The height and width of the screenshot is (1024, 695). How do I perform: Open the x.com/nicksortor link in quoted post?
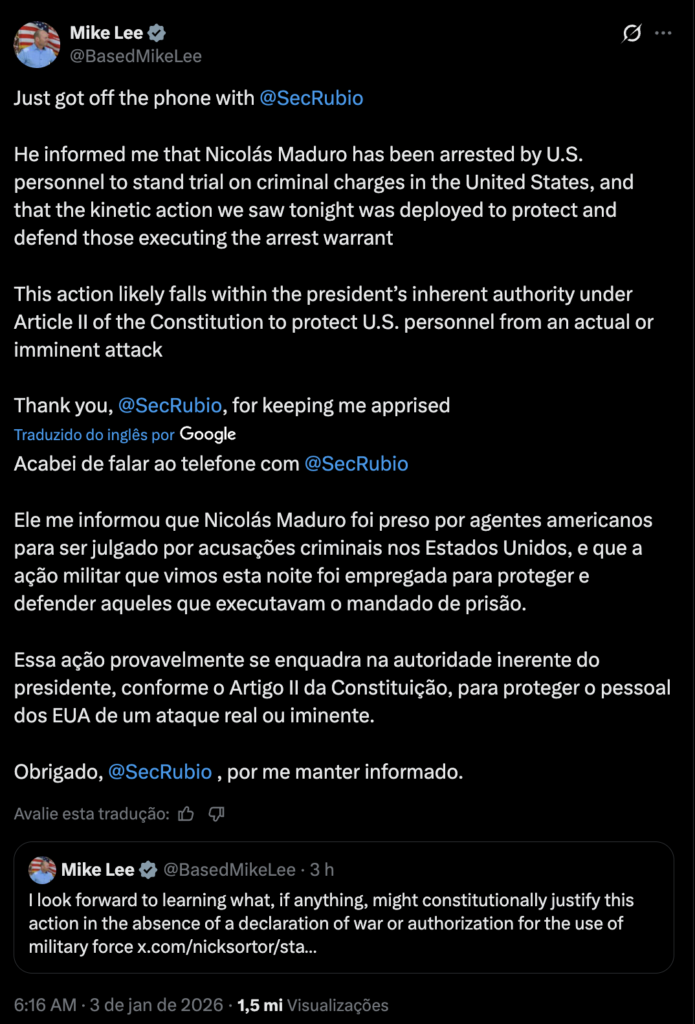(x=227, y=946)
